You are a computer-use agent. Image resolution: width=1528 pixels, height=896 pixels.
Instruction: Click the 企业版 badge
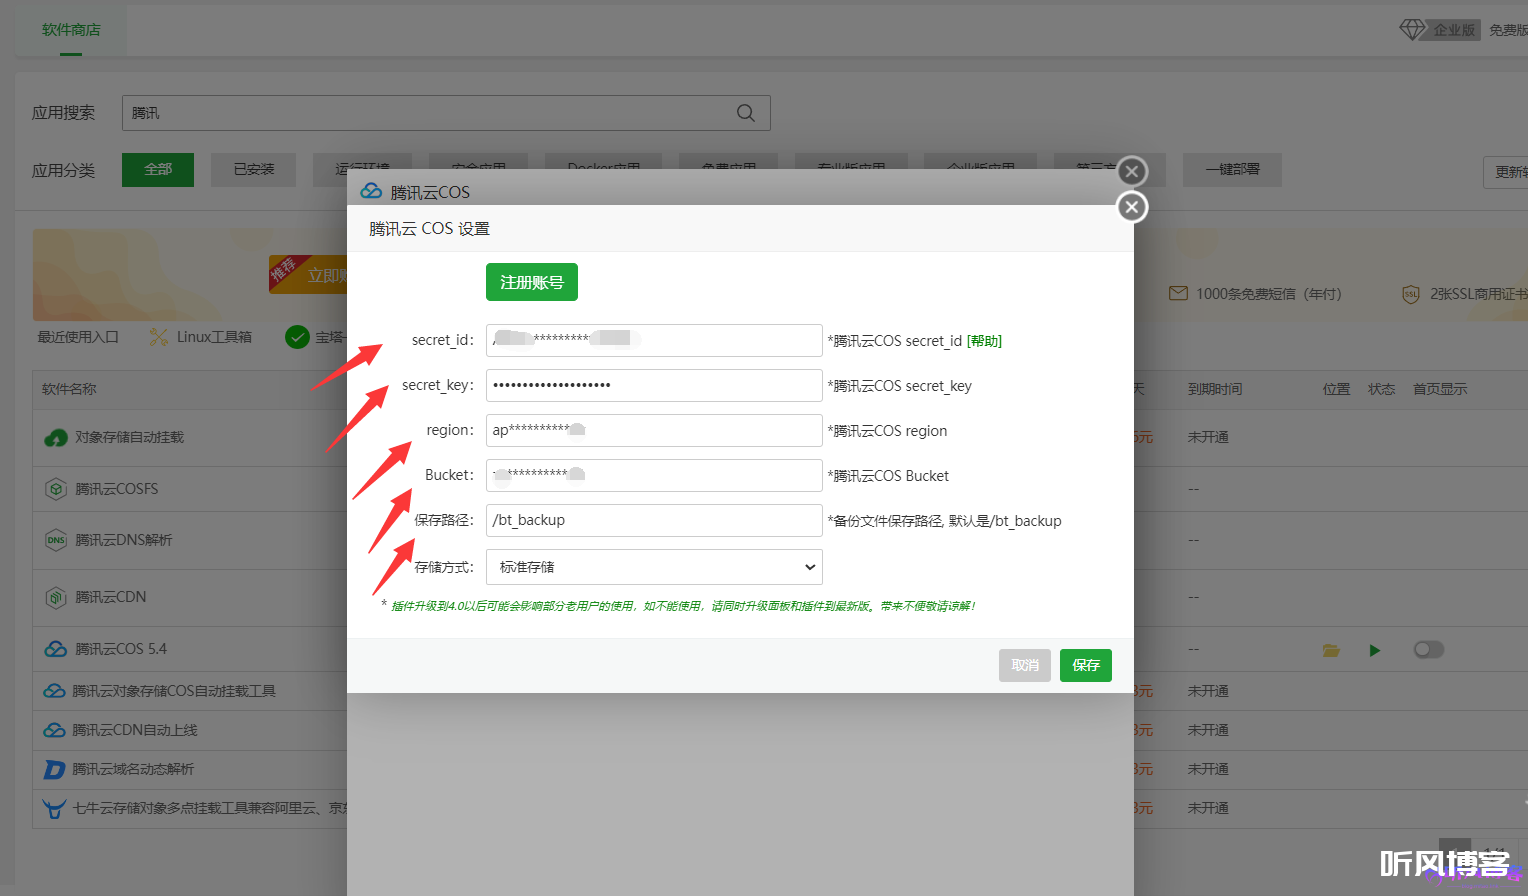1453,30
